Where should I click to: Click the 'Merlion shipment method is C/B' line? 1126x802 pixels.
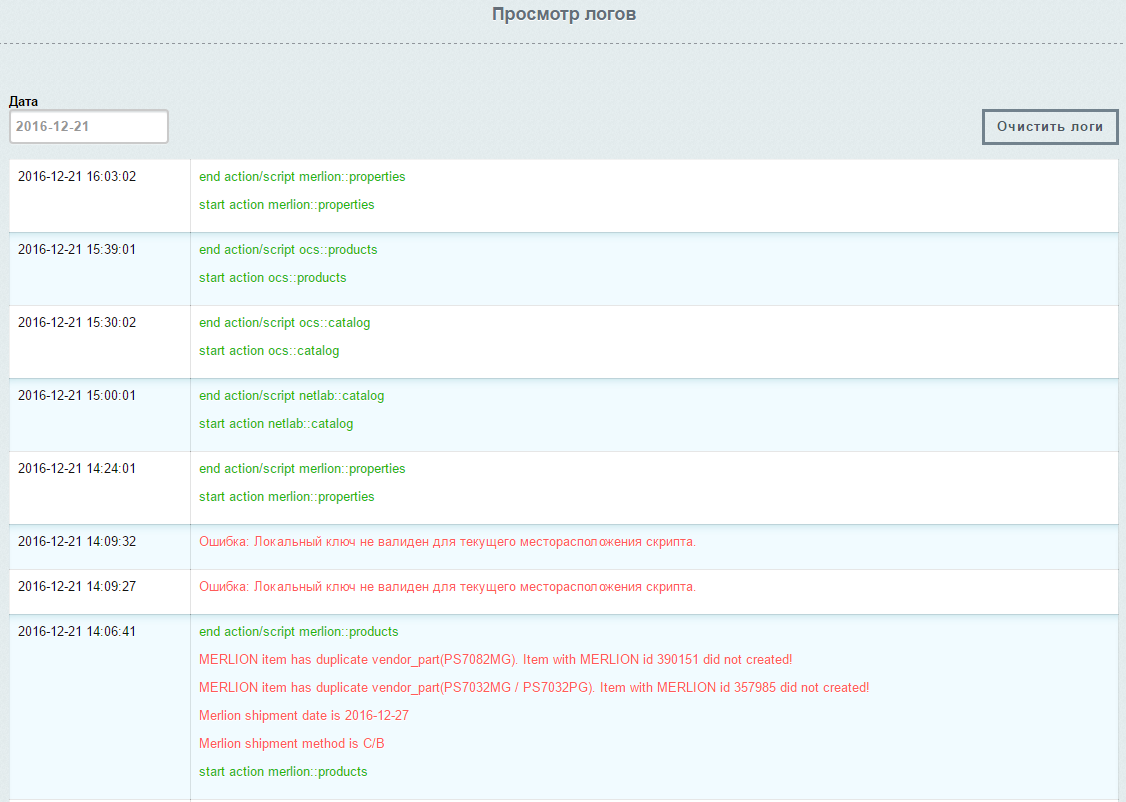point(292,744)
